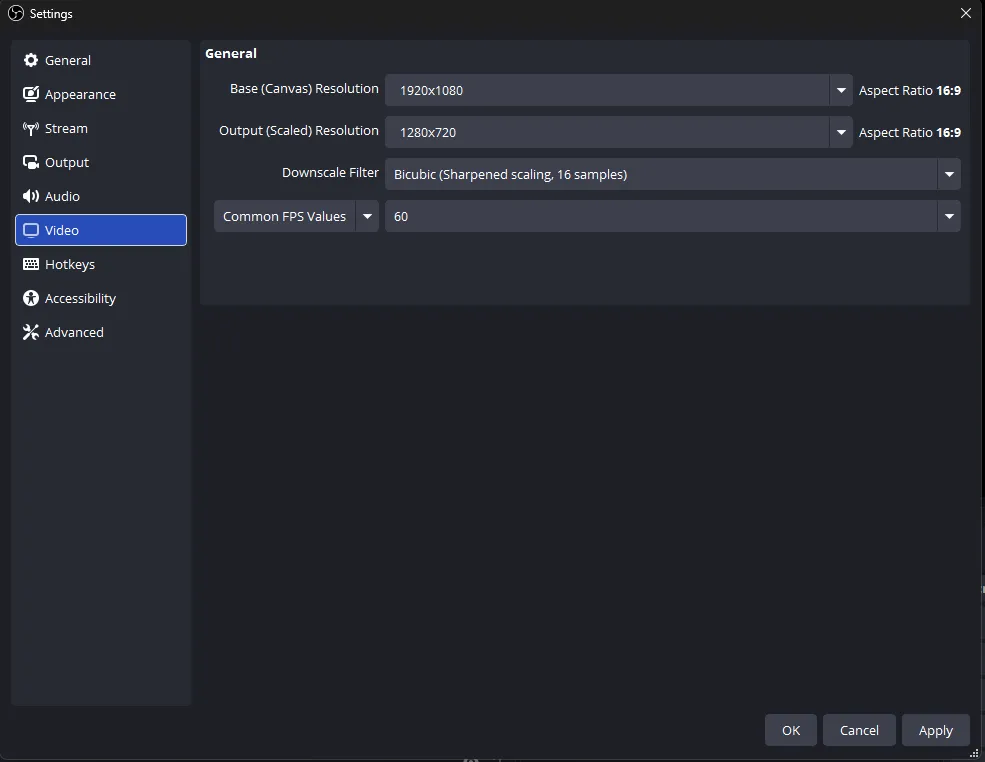Click the Apply button
This screenshot has width=985, height=762.
[935, 730]
